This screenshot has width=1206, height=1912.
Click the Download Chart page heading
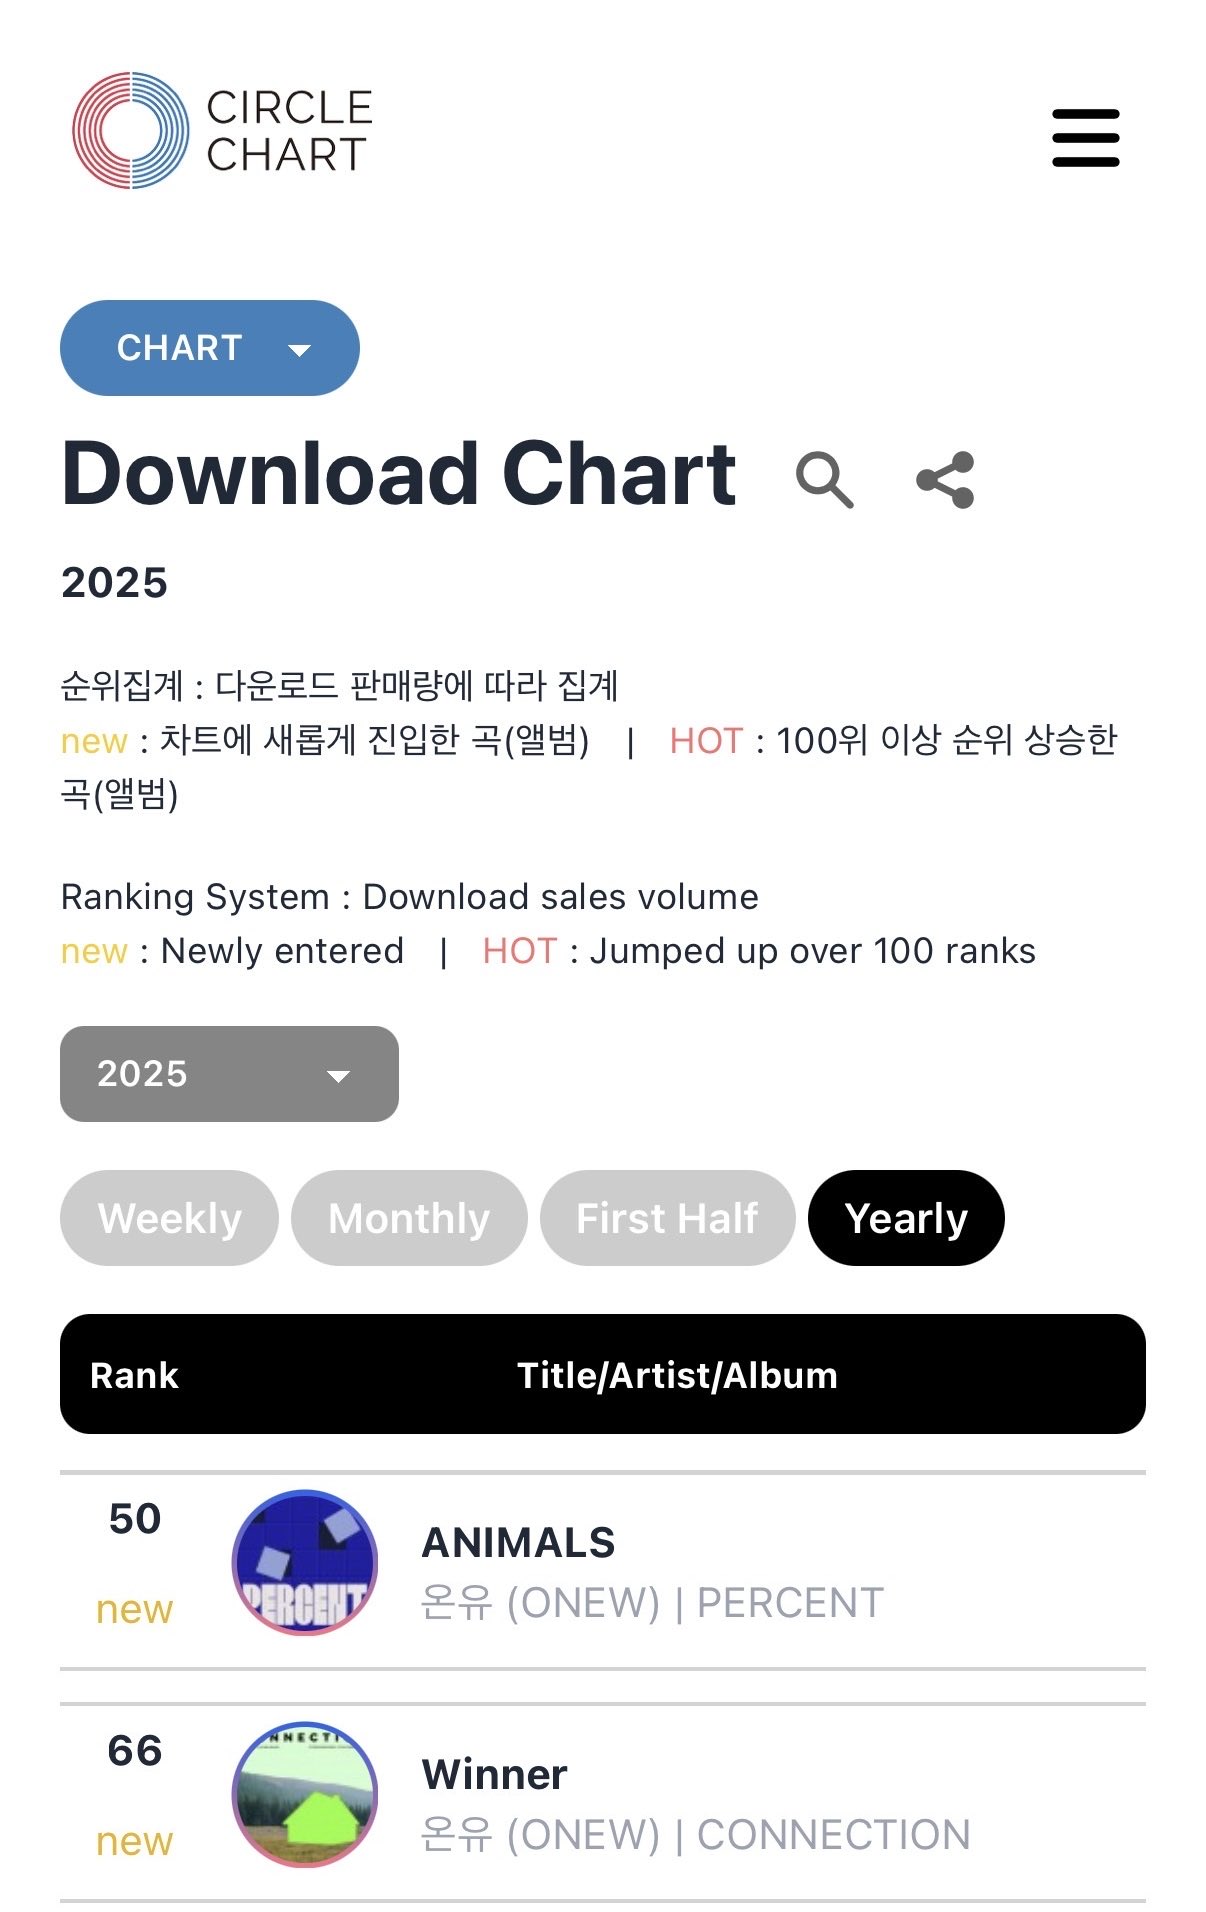tap(399, 474)
